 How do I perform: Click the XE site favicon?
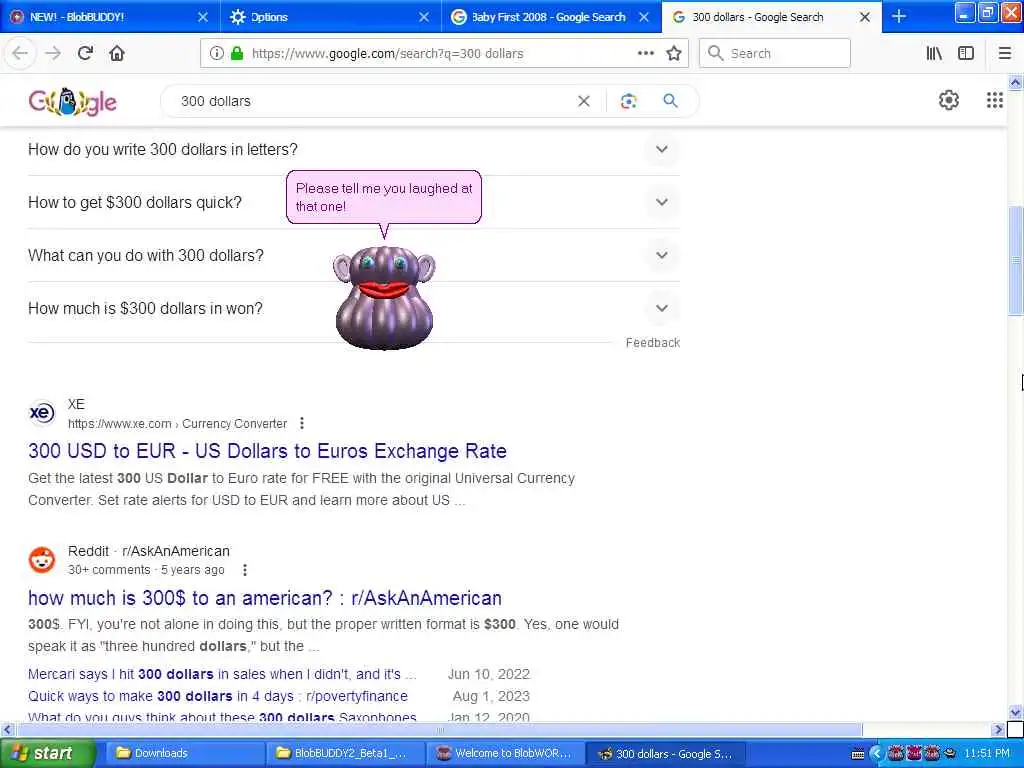pos(42,413)
